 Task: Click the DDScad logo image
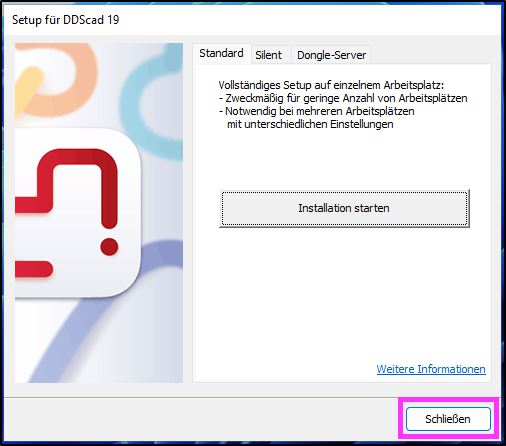tap(99, 213)
